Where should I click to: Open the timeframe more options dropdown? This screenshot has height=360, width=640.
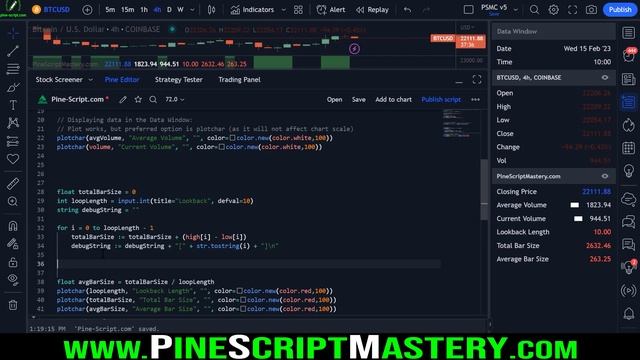click(x=192, y=10)
